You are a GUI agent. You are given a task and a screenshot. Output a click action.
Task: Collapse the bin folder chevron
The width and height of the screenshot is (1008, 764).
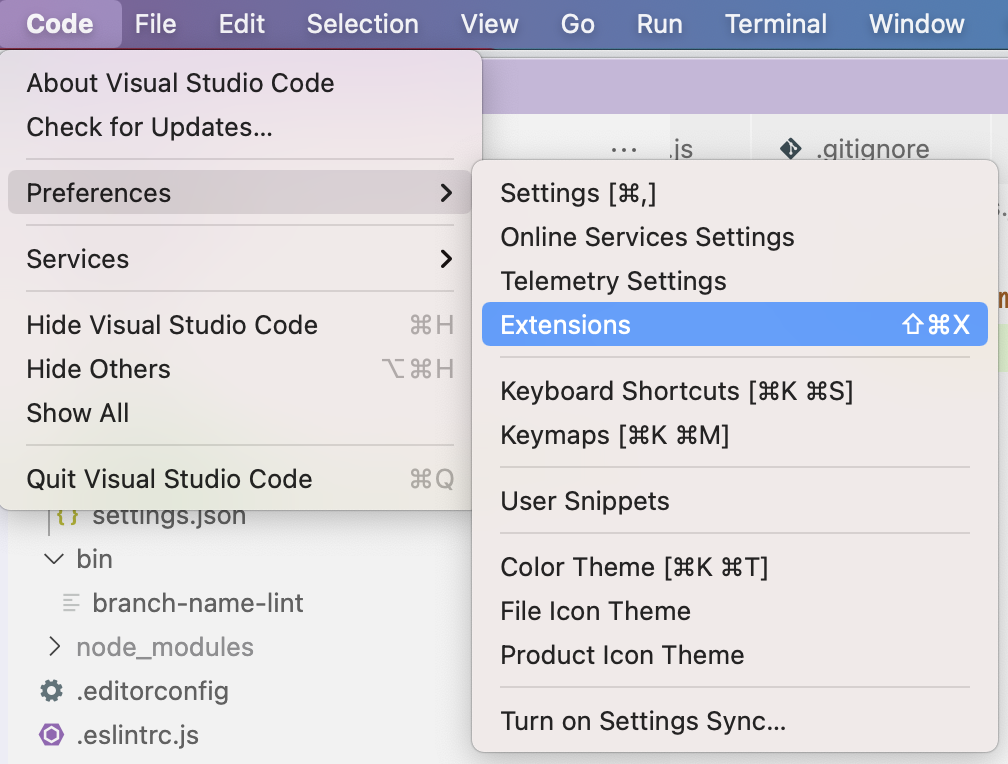54,559
